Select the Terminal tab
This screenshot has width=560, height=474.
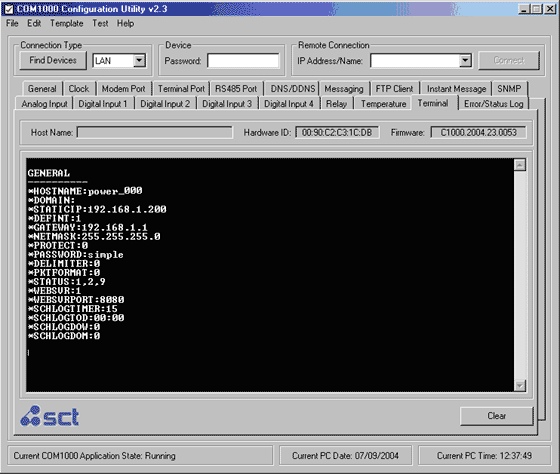[x=433, y=103]
